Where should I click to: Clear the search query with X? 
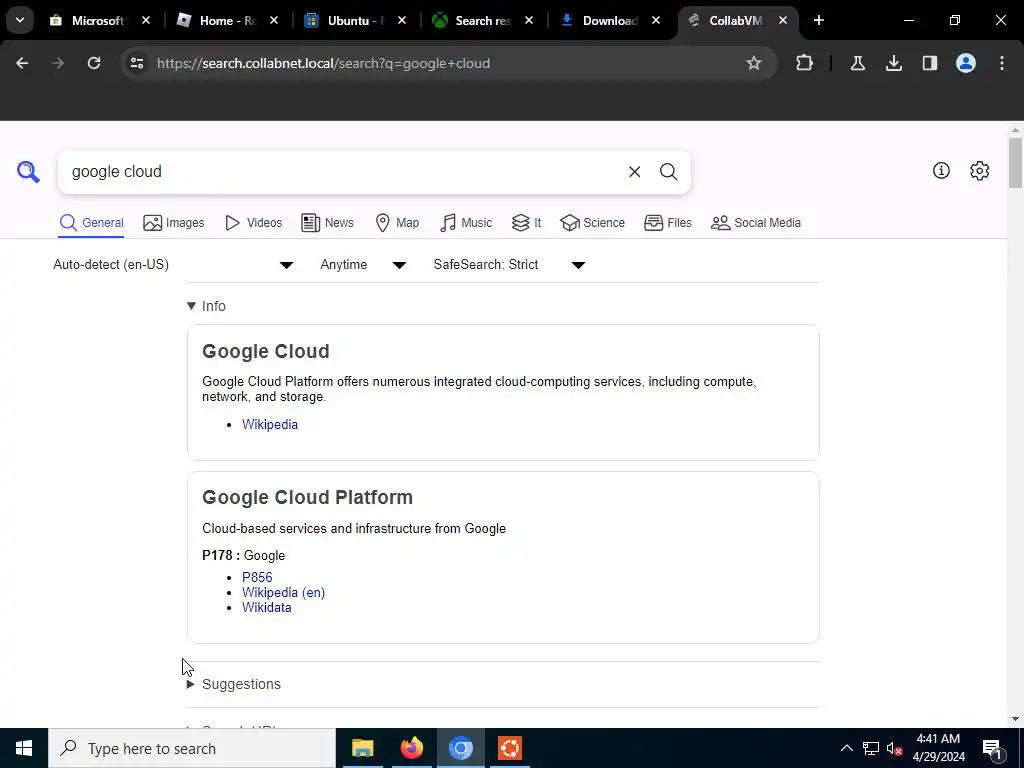634,172
